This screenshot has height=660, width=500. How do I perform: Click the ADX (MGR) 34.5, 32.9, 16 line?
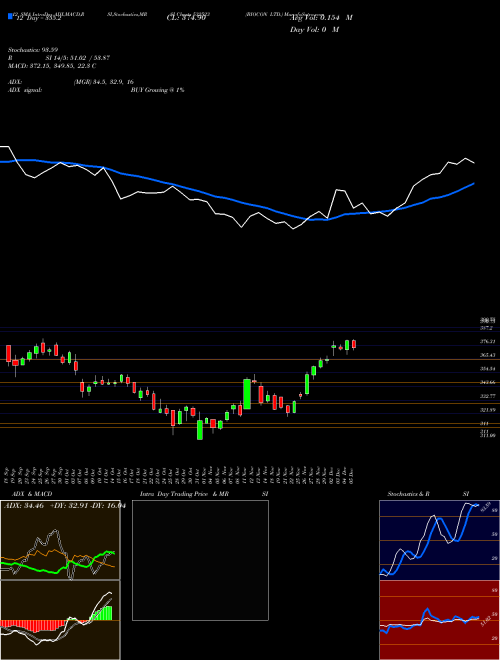pos(70,82)
